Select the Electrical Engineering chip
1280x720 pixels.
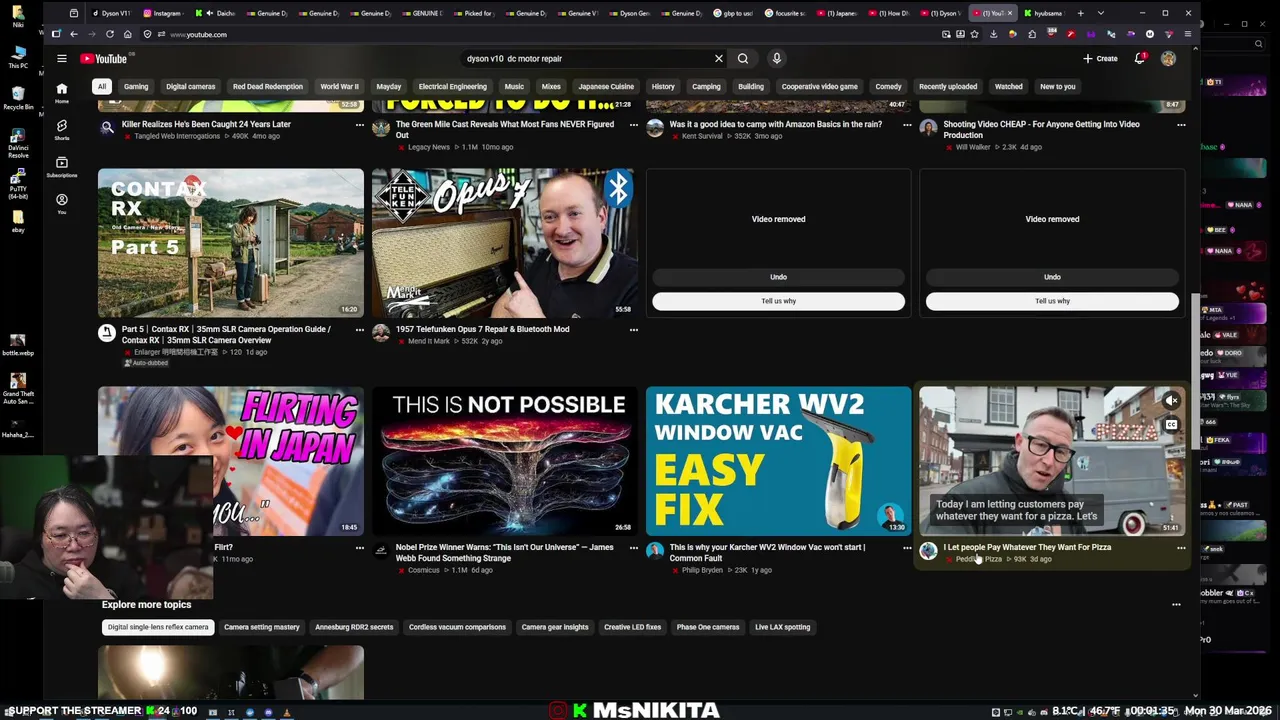[452, 87]
